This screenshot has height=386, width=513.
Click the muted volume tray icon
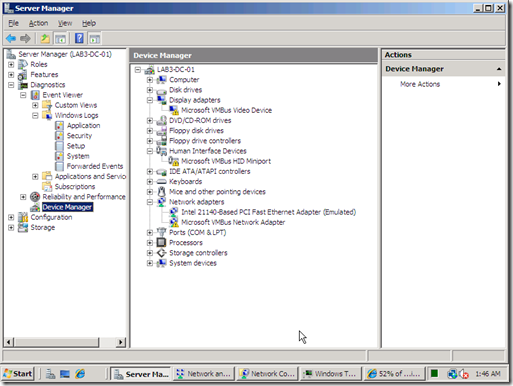[x=464, y=374]
